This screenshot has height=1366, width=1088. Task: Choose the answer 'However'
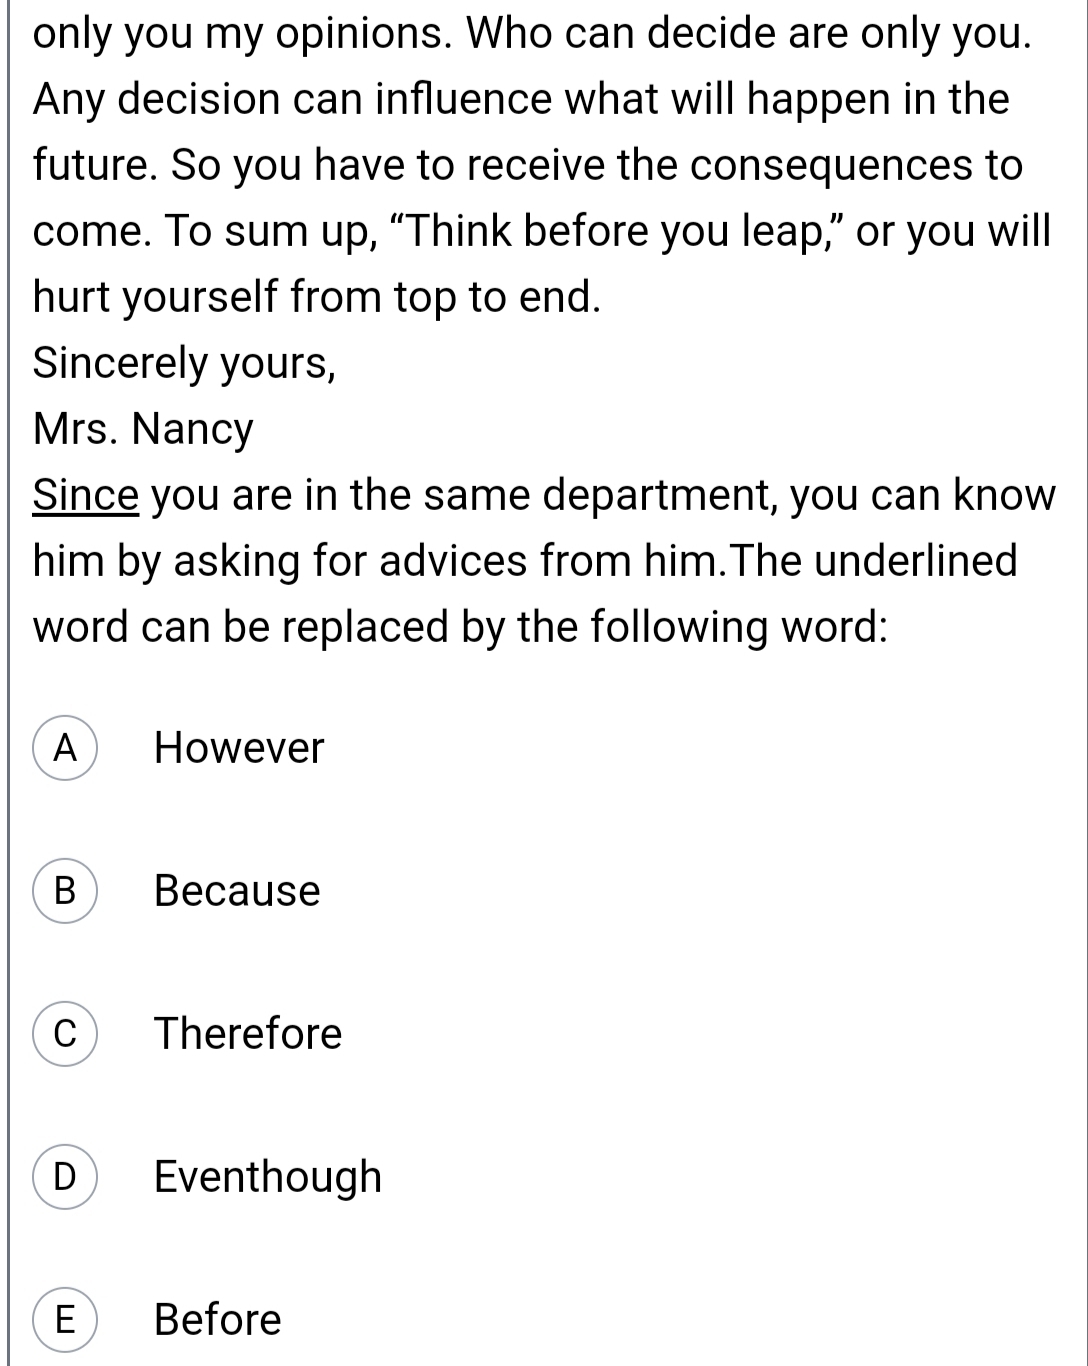pyautogui.click(x=239, y=748)
